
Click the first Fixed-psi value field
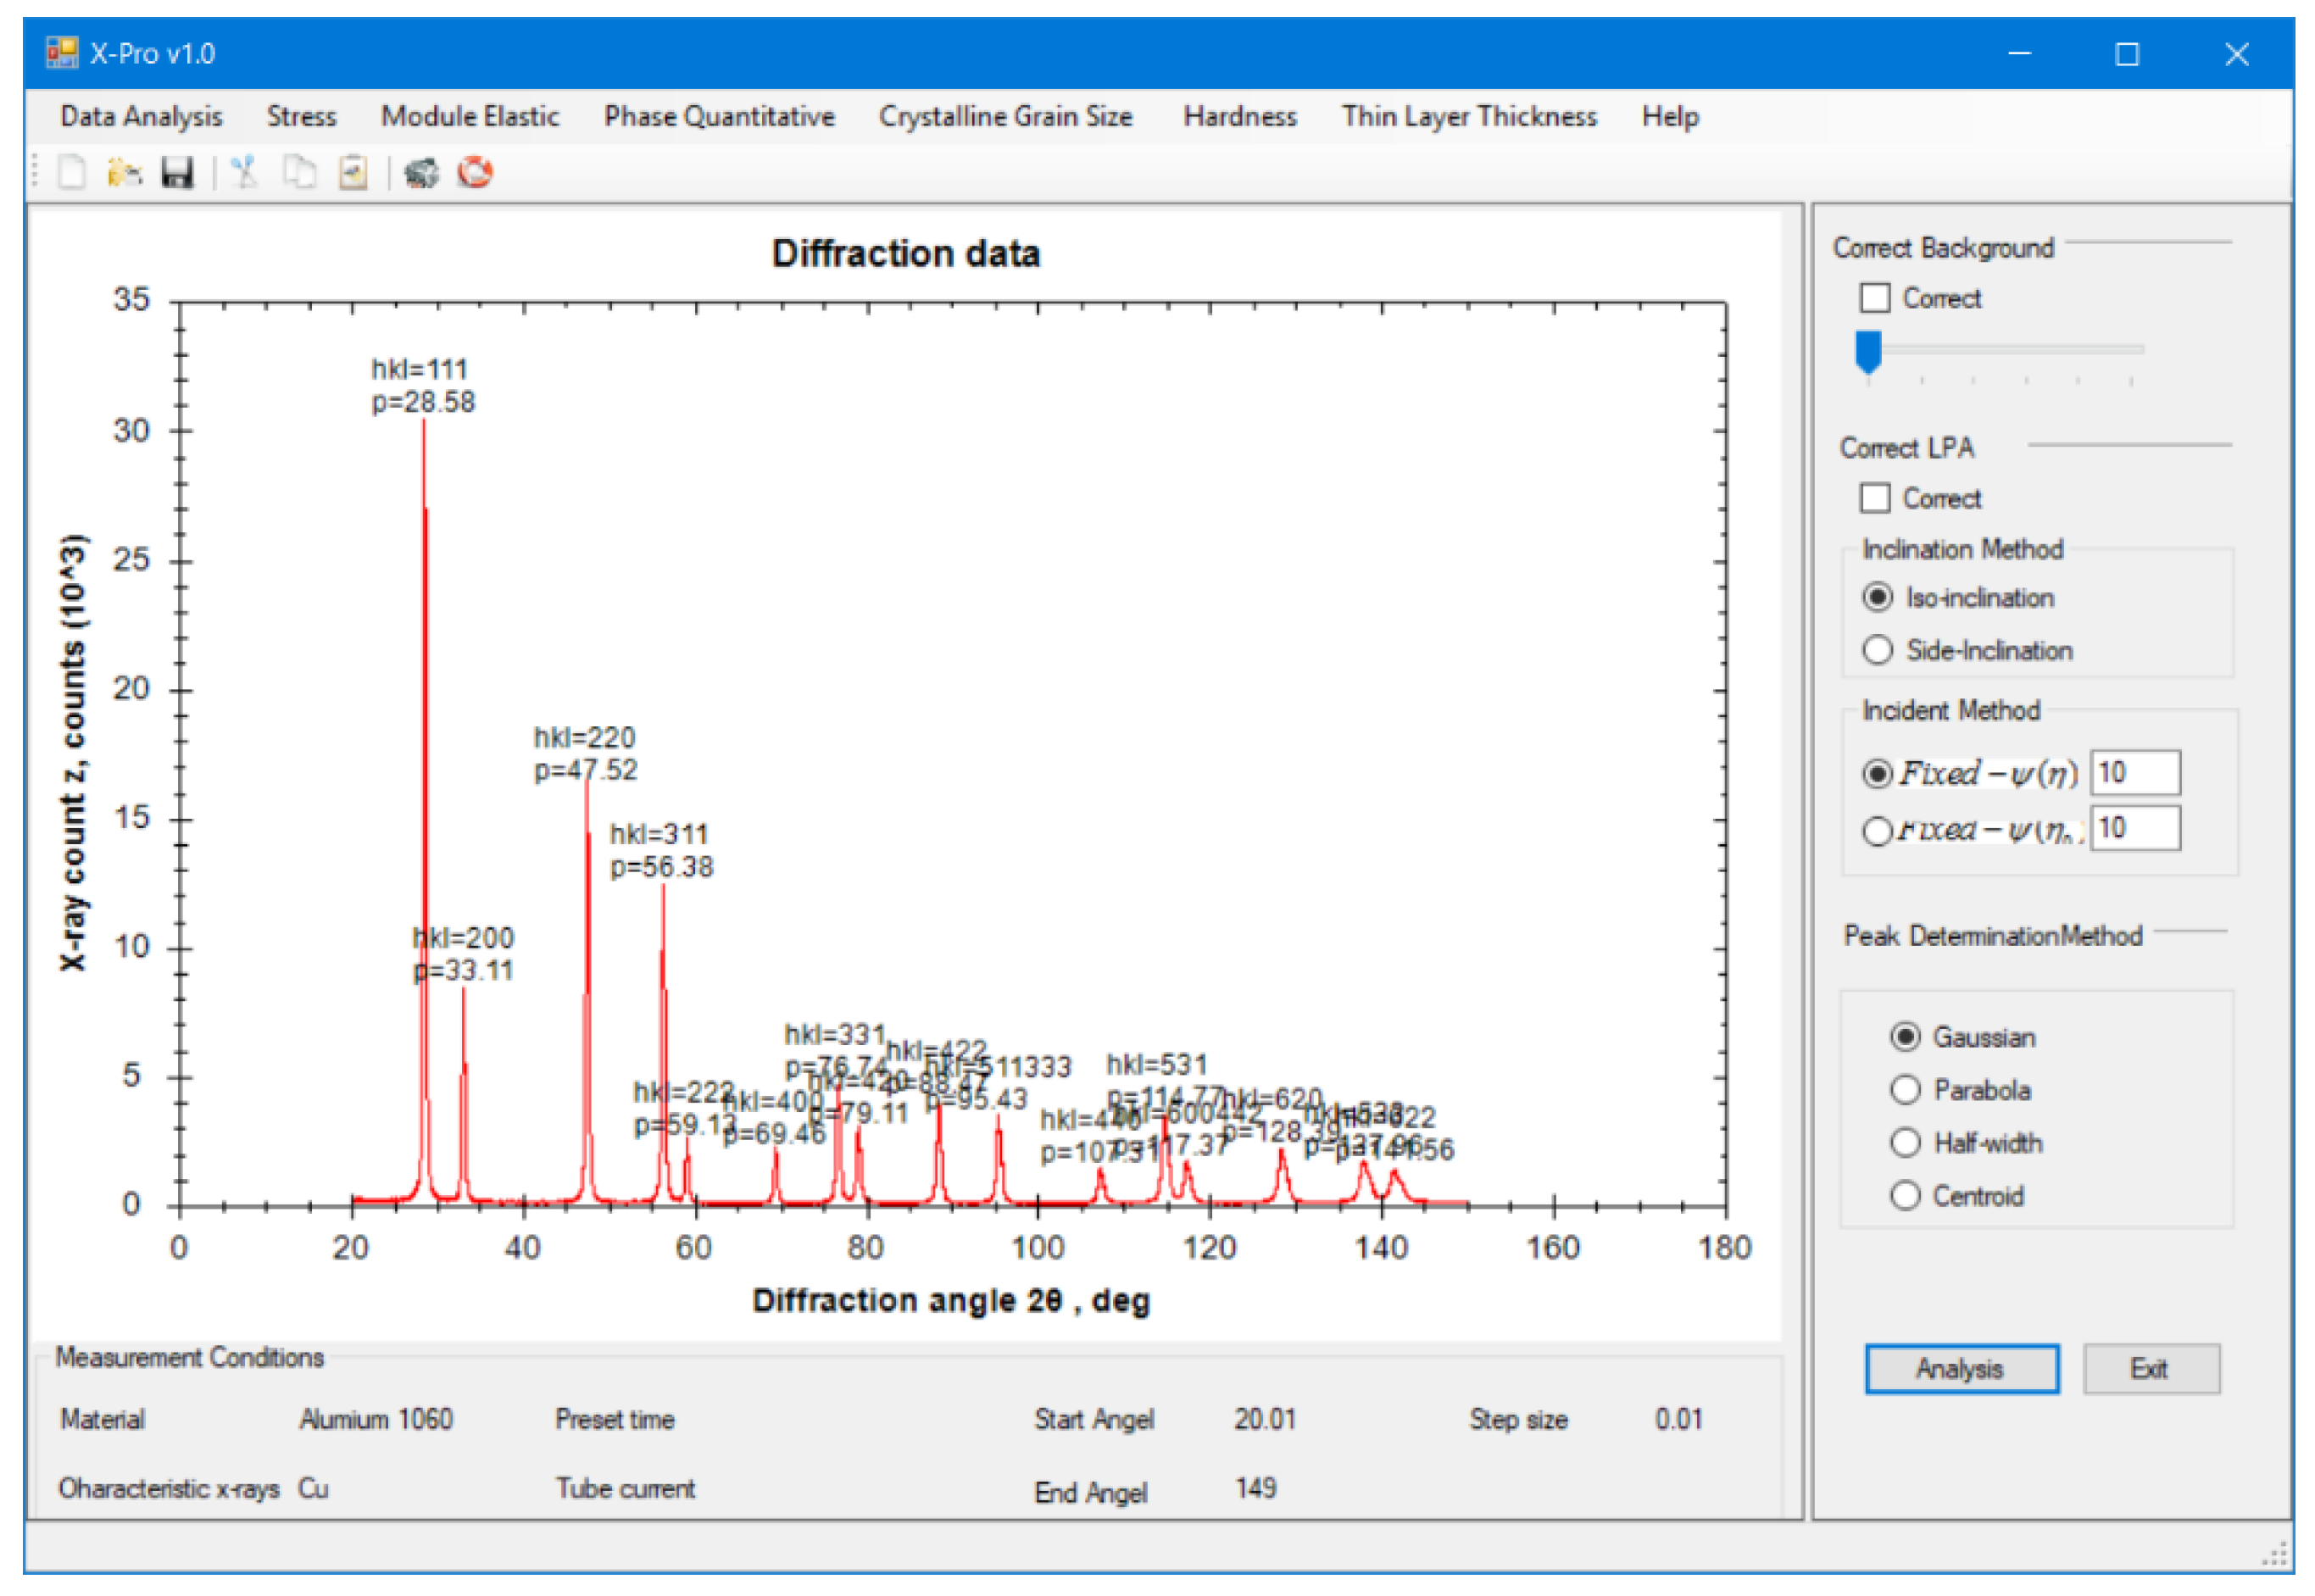click(x=2136, y=773)
